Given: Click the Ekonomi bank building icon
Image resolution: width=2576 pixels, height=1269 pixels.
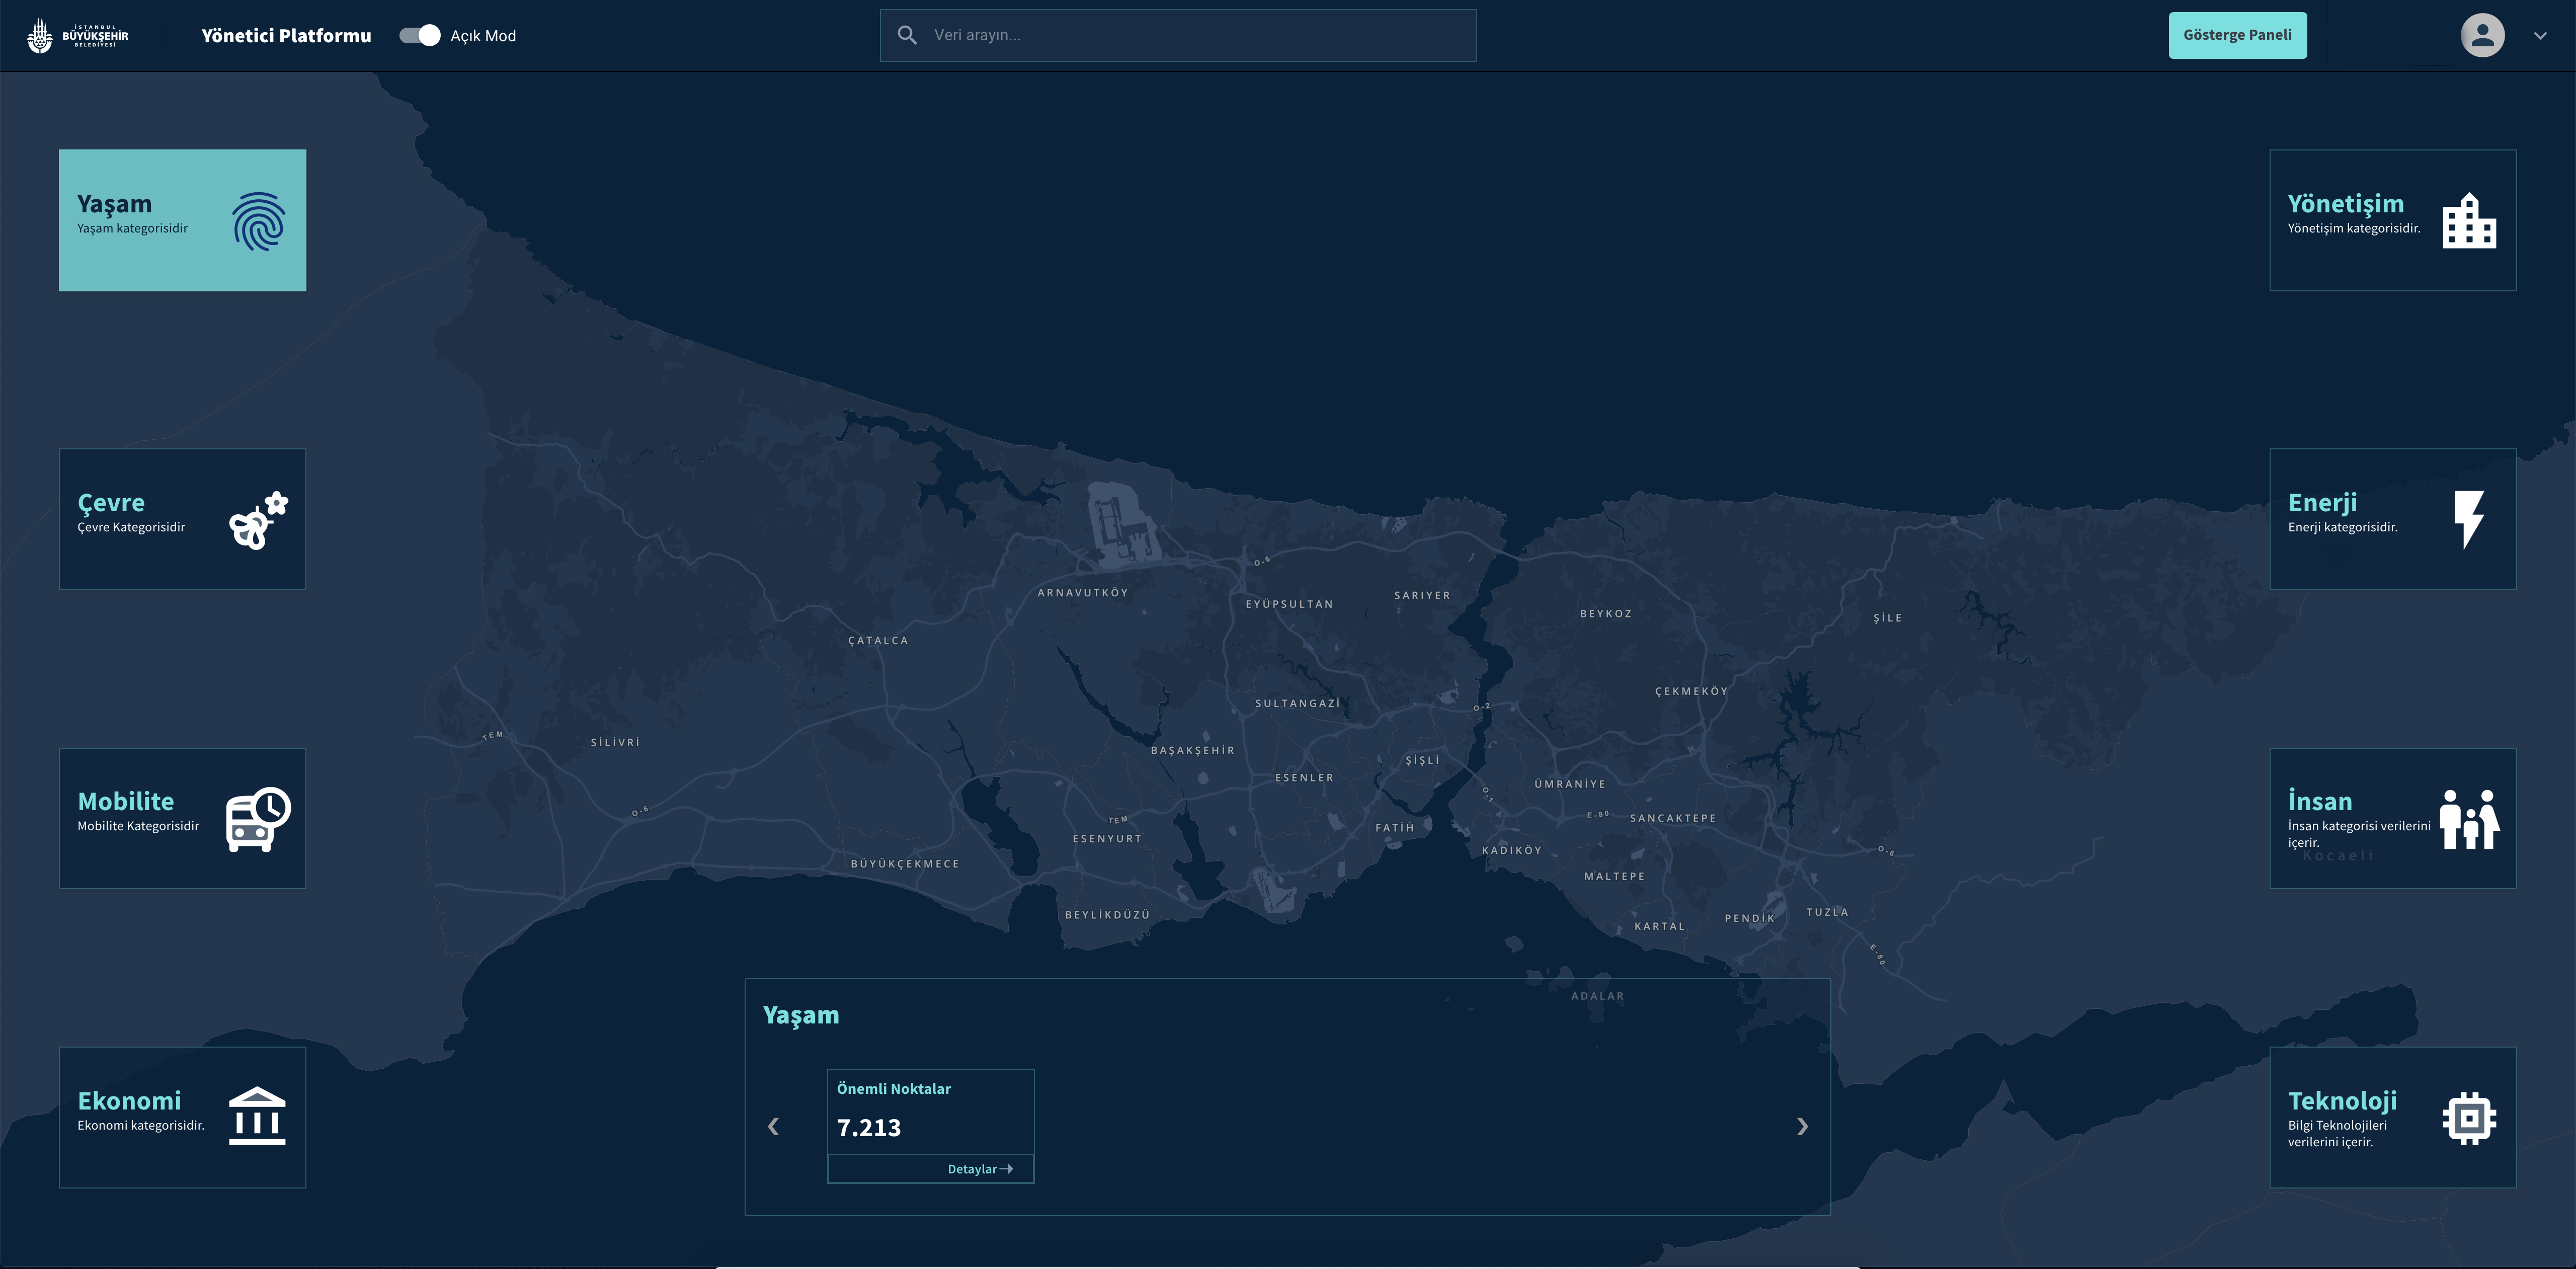Looking at the screenshot, I should pyautogui.click(x=257, y=1116).
